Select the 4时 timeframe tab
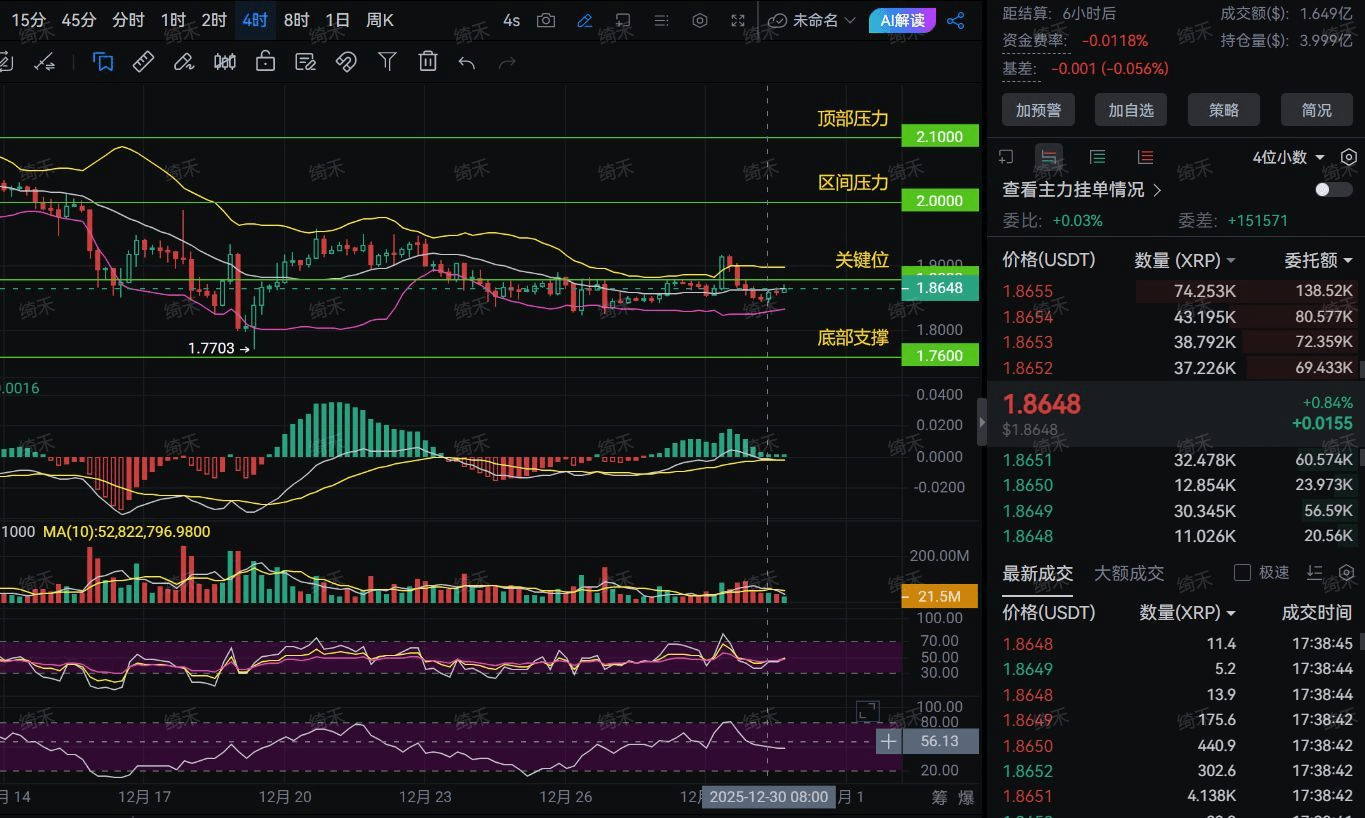 point(255,20)
